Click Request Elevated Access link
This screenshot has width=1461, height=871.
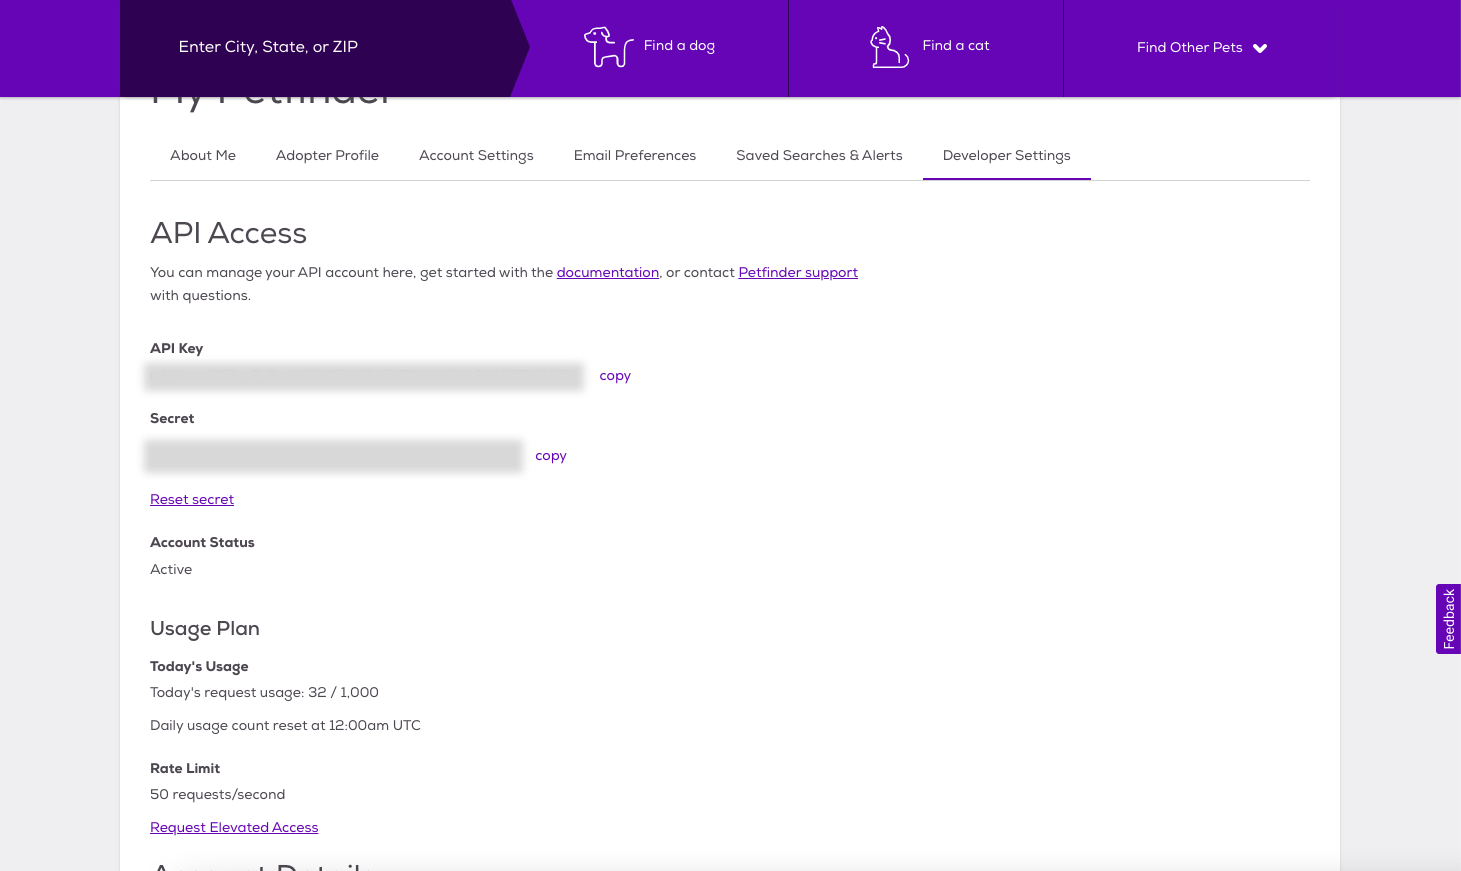(x=234, y=828)
